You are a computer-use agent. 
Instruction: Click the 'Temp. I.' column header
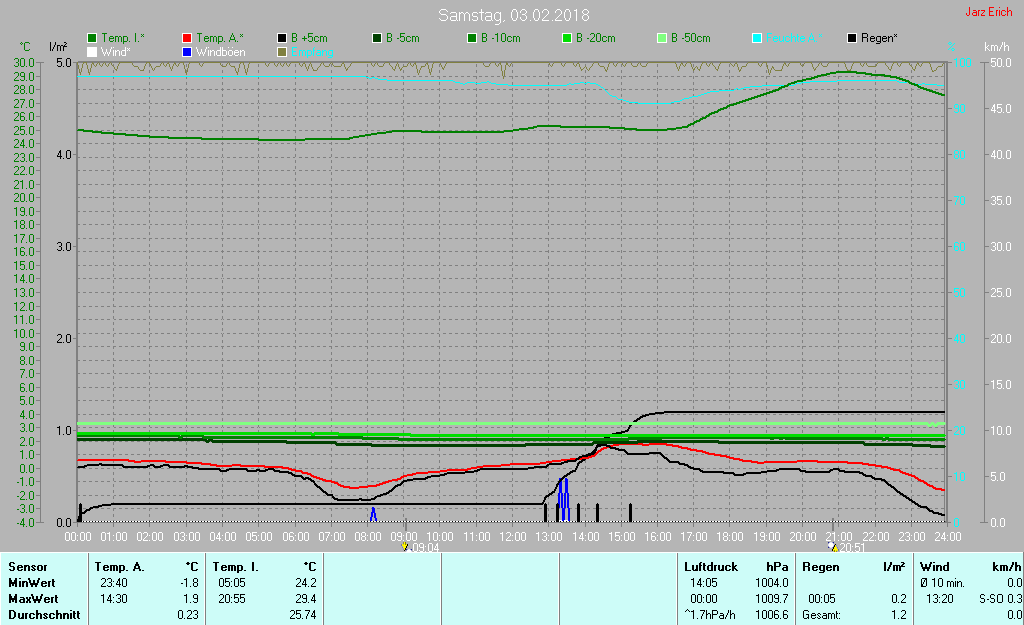pos(236,567)
